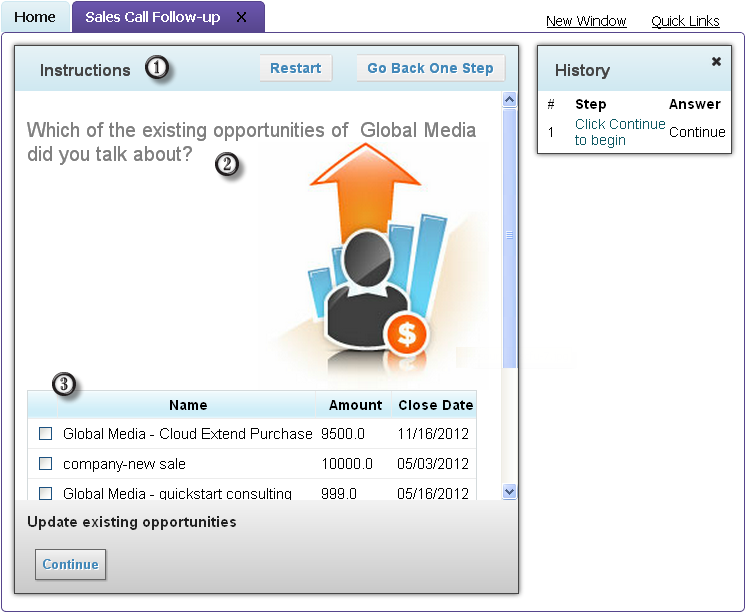
Task: Check Global Media - quickstart consulting
Action: pos(45,493)
